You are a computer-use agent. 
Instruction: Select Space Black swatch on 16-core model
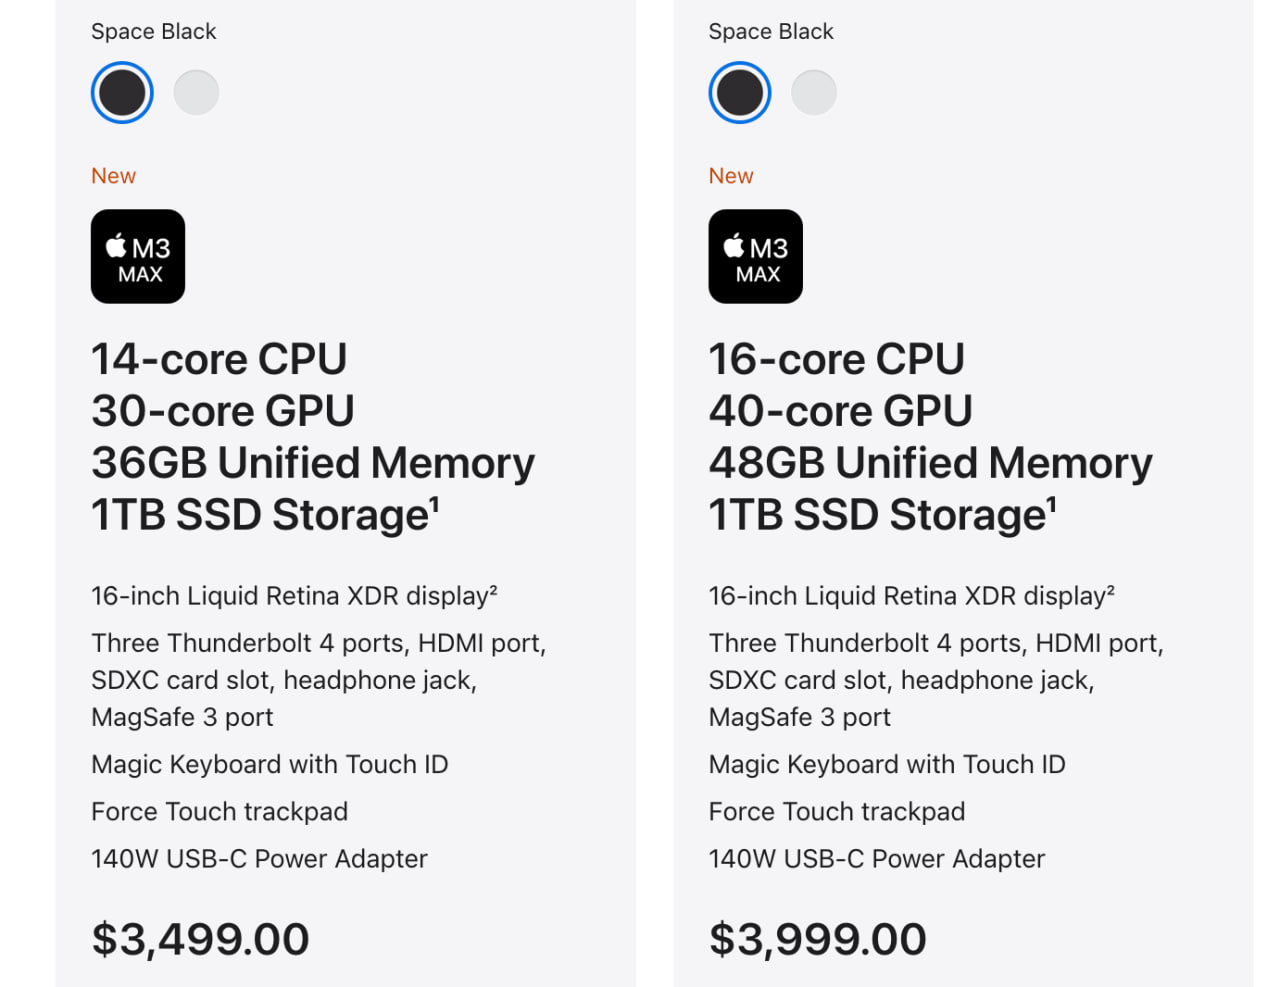[740, 93]
